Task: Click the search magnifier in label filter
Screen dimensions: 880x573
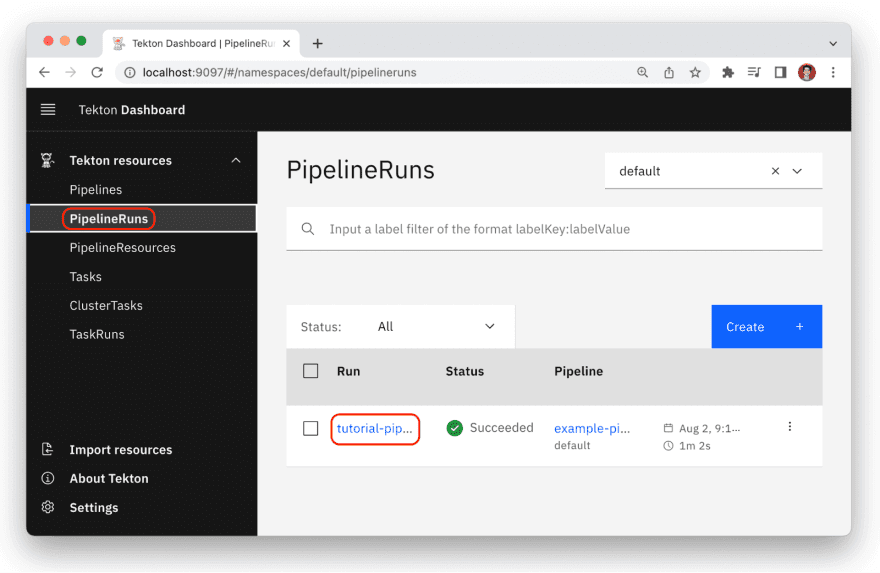Action: point(308,229)
